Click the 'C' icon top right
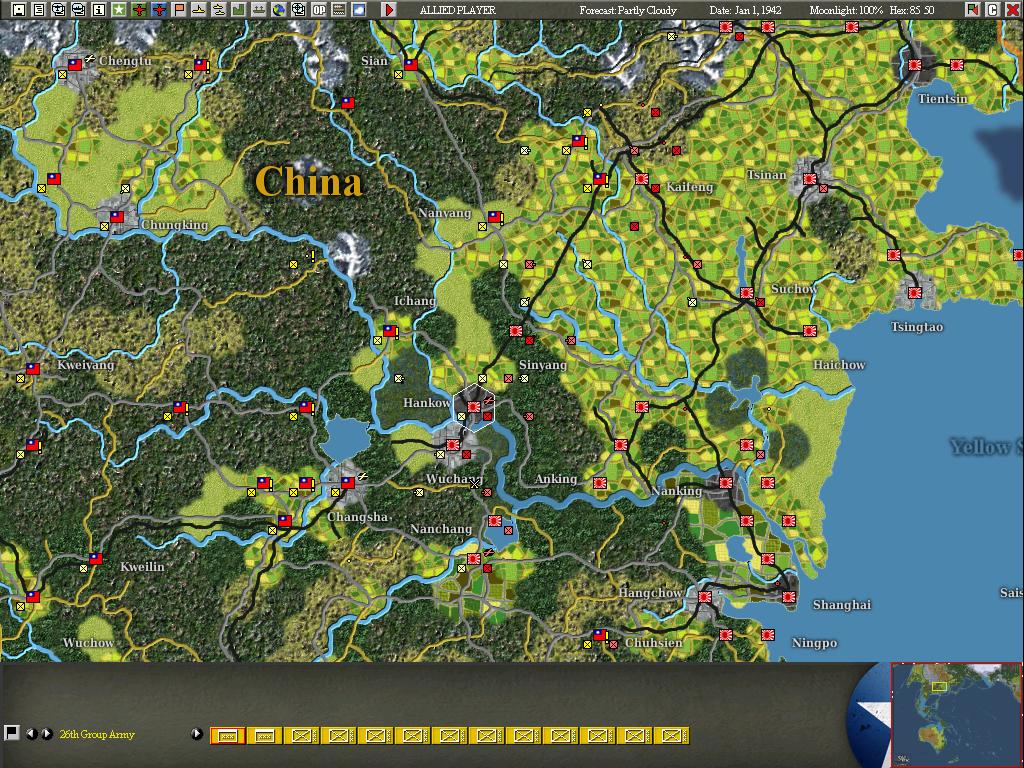Viewport: 1024px width, 768px height. (x=993, y=9)
